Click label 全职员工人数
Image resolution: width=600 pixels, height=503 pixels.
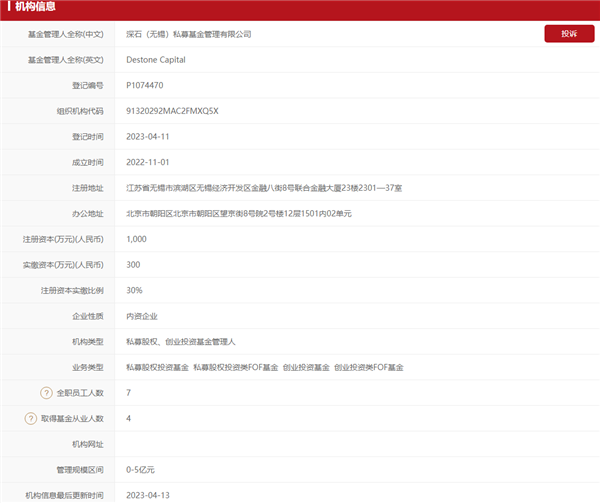(x=80, y=393)
